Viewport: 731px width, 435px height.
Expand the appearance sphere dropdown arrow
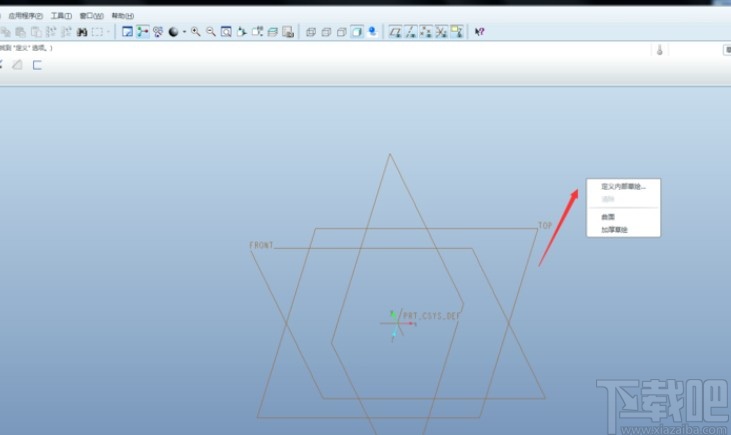(185, 32)
